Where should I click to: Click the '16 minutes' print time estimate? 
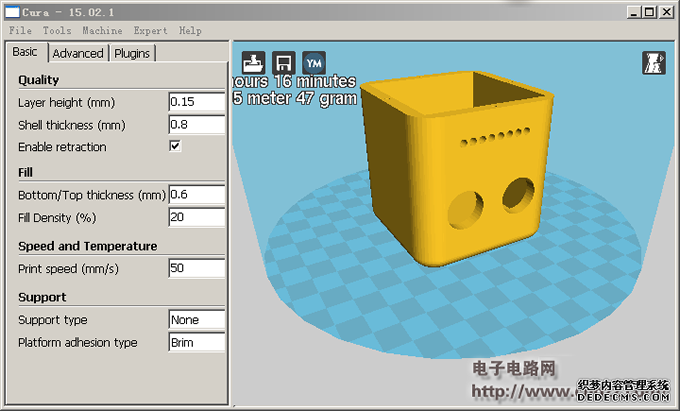(315, 81)
